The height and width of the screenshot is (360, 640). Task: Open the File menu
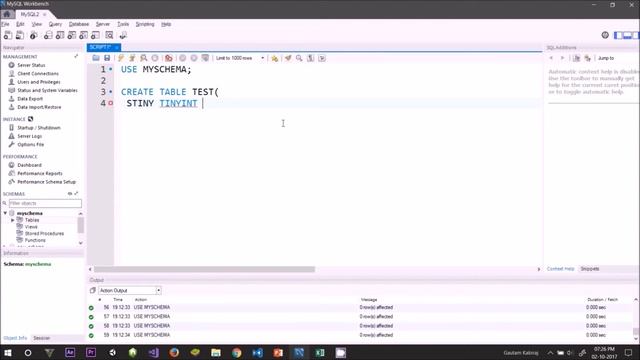click(5, 24)
